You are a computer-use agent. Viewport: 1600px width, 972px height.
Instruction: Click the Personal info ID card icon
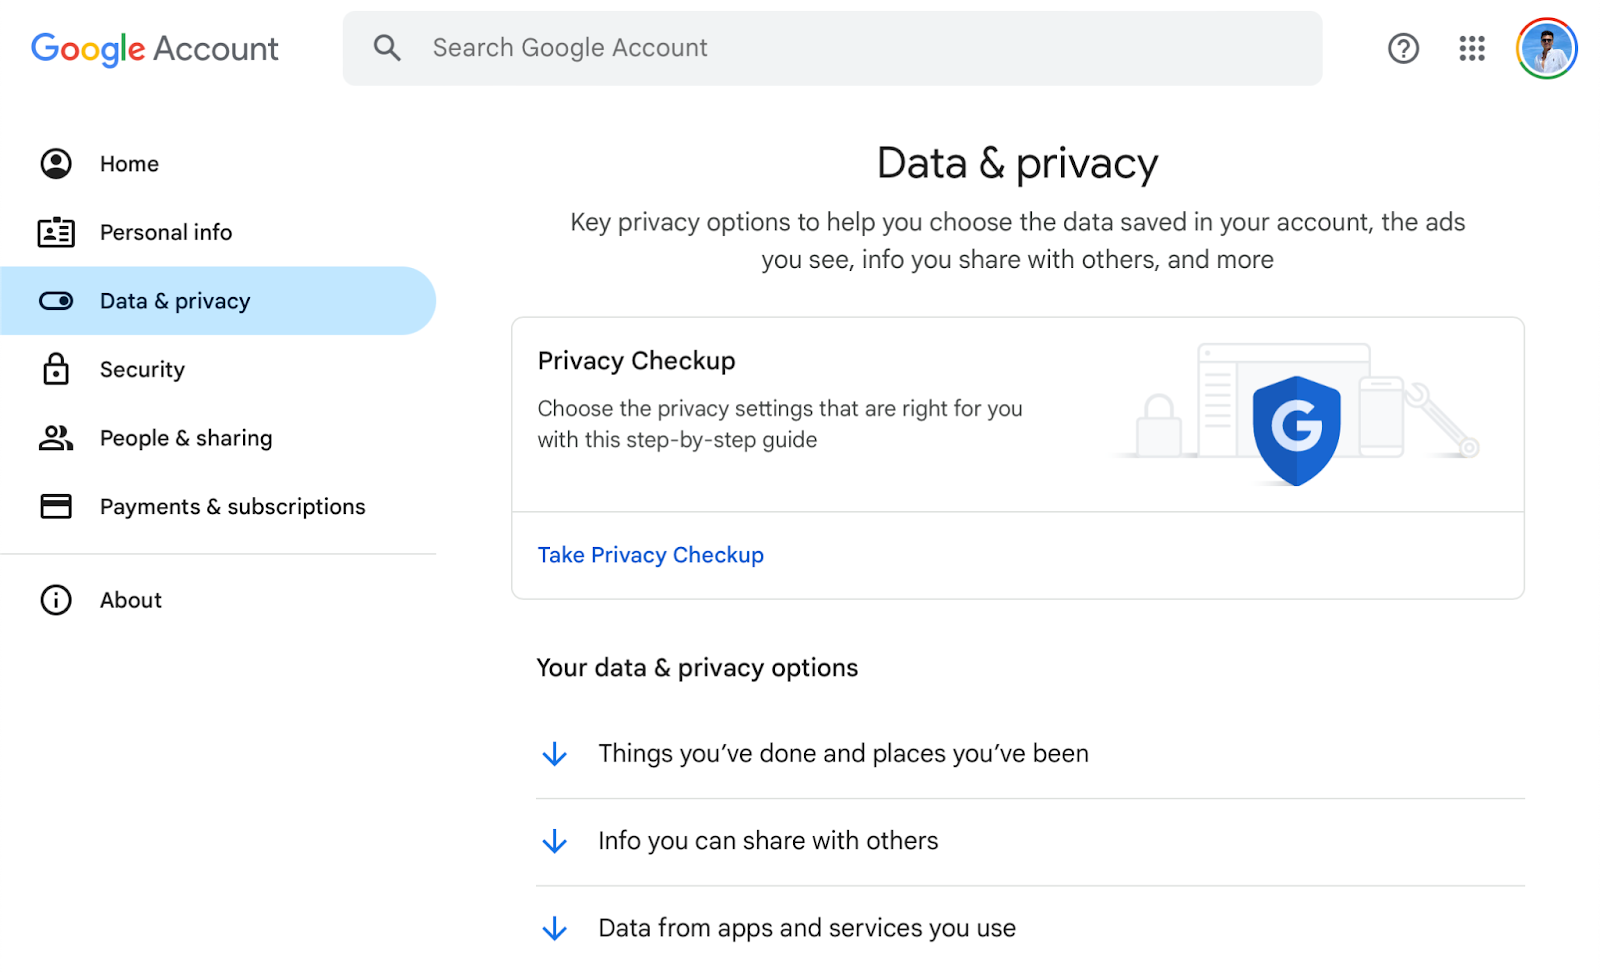tap(56, 232)
